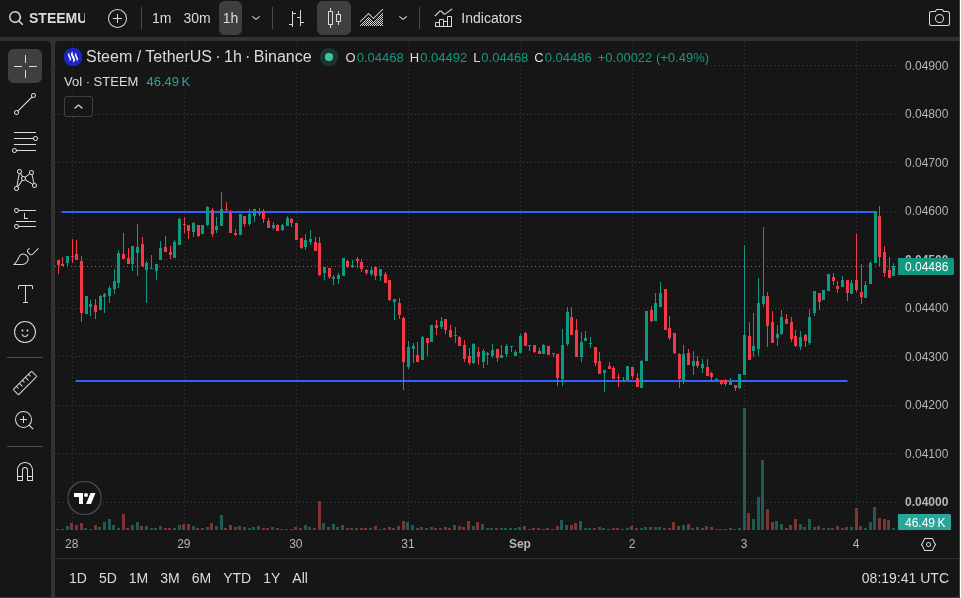Click the Sep date label on time axis
Screen dimensions: 961x598
point(520,543)
